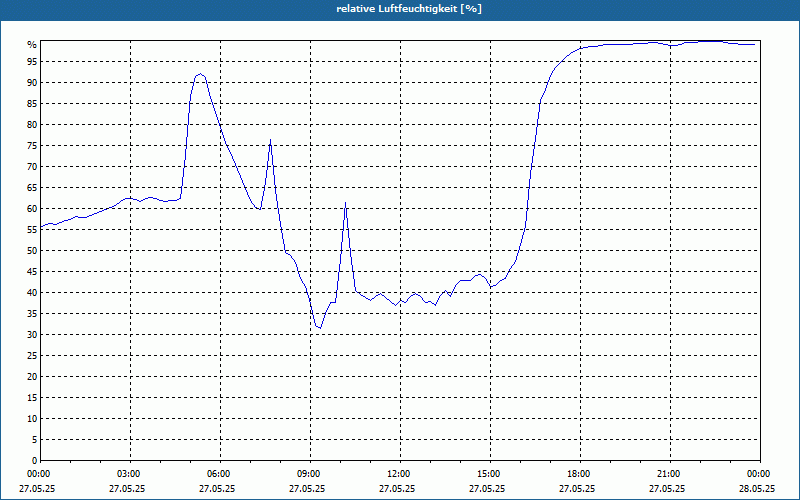This screenshot has width=800, height=500.
Task: Select the '15' y-axis label
Action: tap(32, 397)
